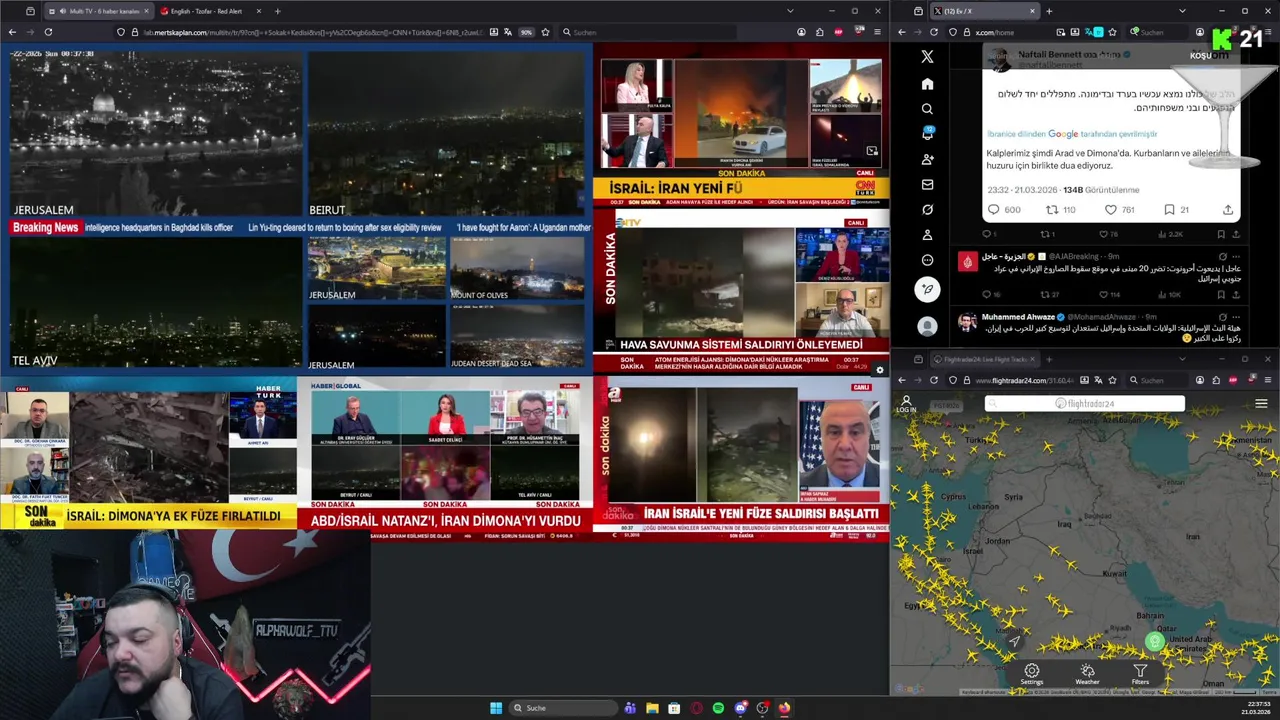Open File Explorer from the taskbar
1280x720 pixels.
coord(652,708)
